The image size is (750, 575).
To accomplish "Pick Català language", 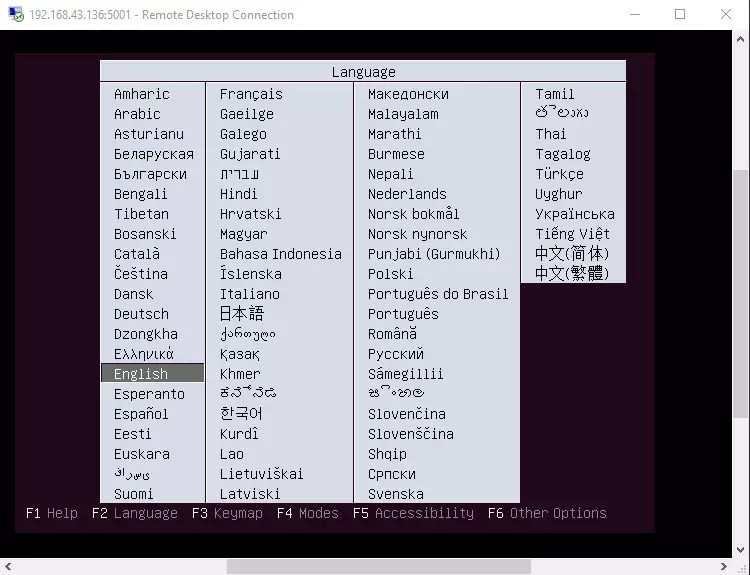I will 137,254.
